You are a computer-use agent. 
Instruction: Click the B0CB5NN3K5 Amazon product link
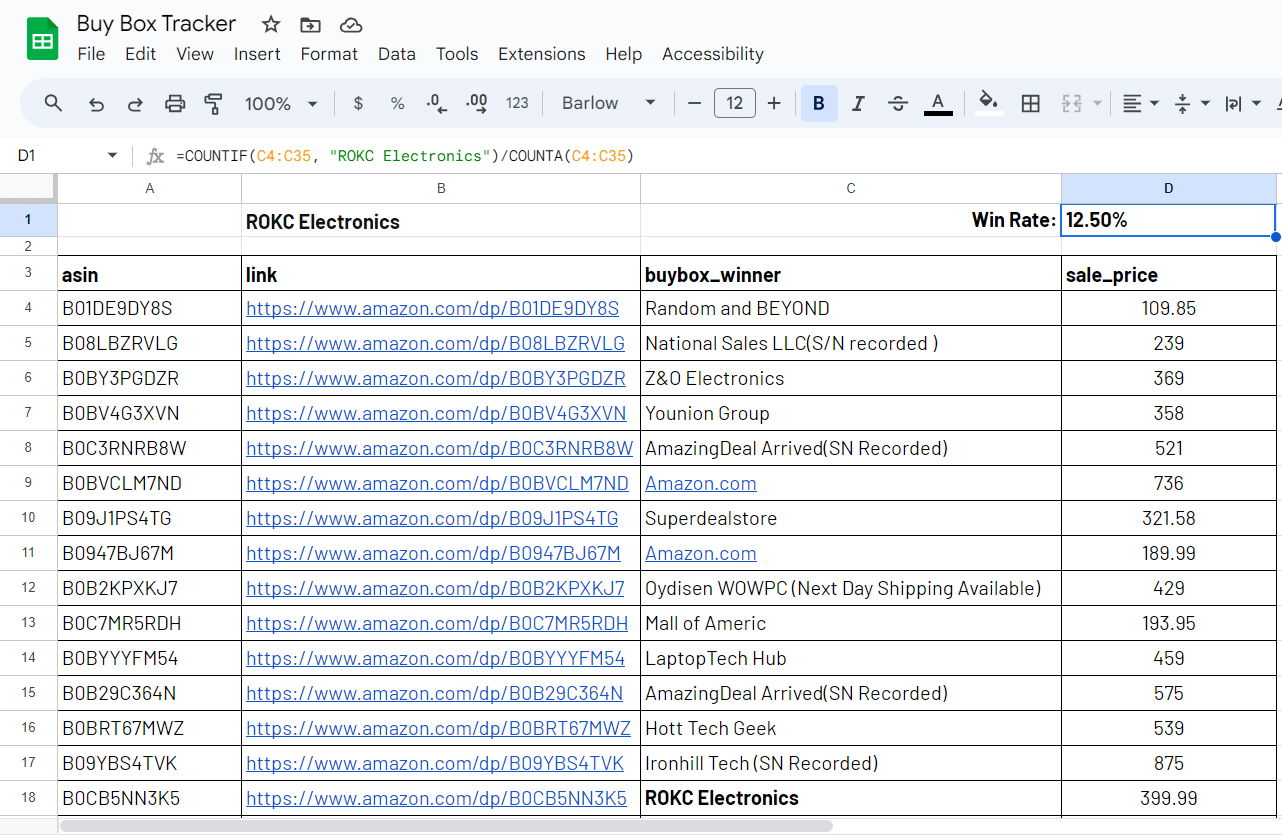[436, 798]
